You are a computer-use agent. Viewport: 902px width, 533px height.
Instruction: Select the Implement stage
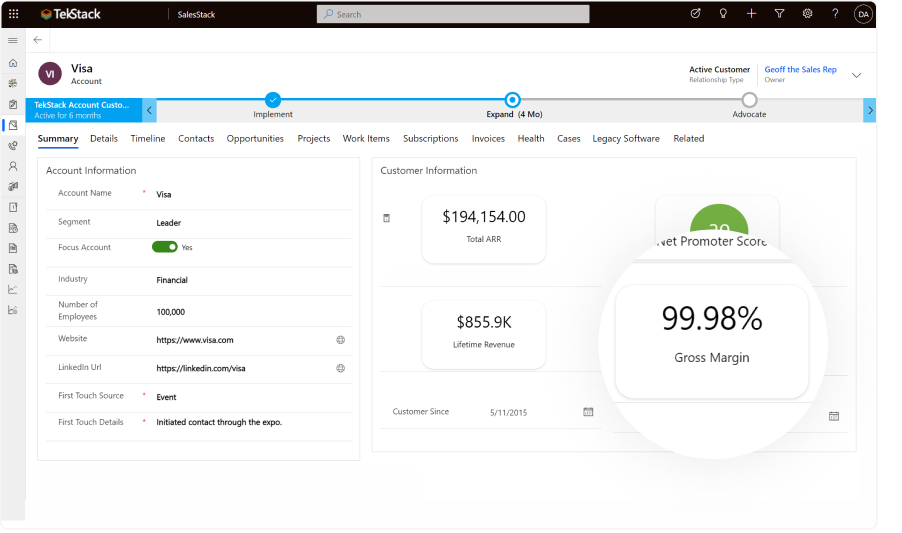[x=273, y=100]
